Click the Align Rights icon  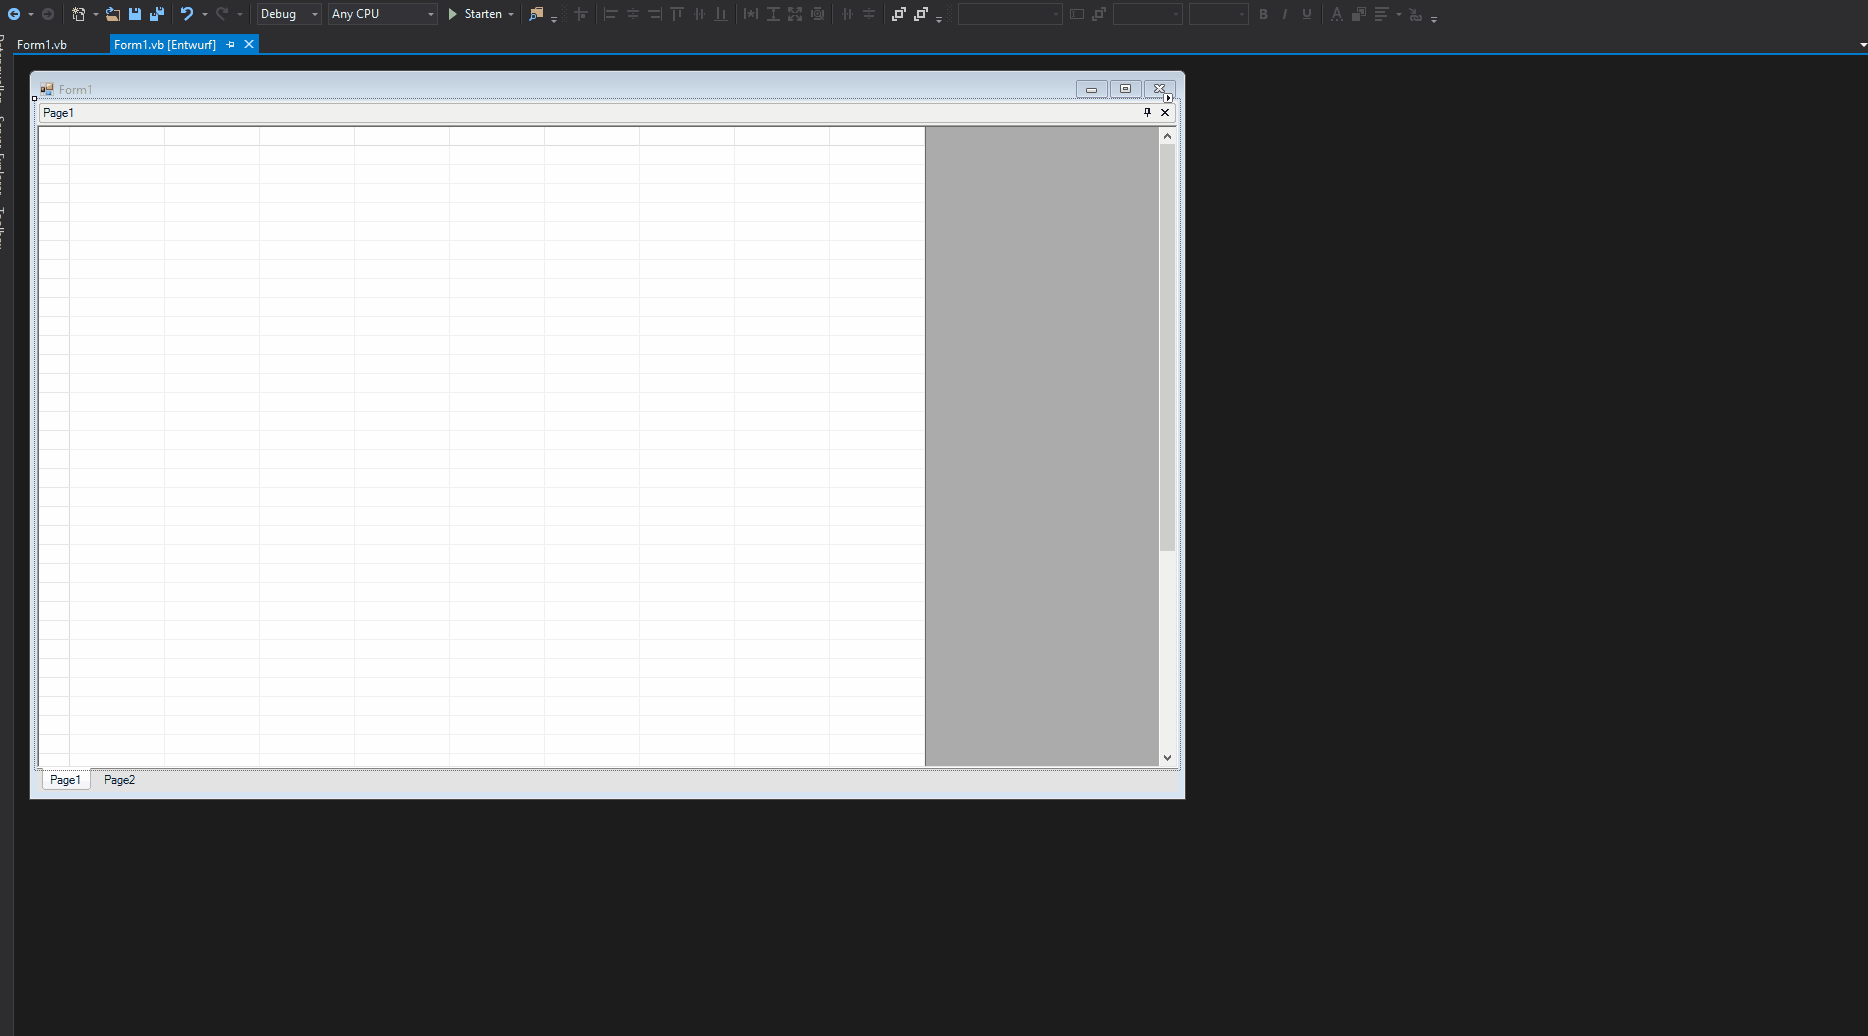click(x=655, y=14)
